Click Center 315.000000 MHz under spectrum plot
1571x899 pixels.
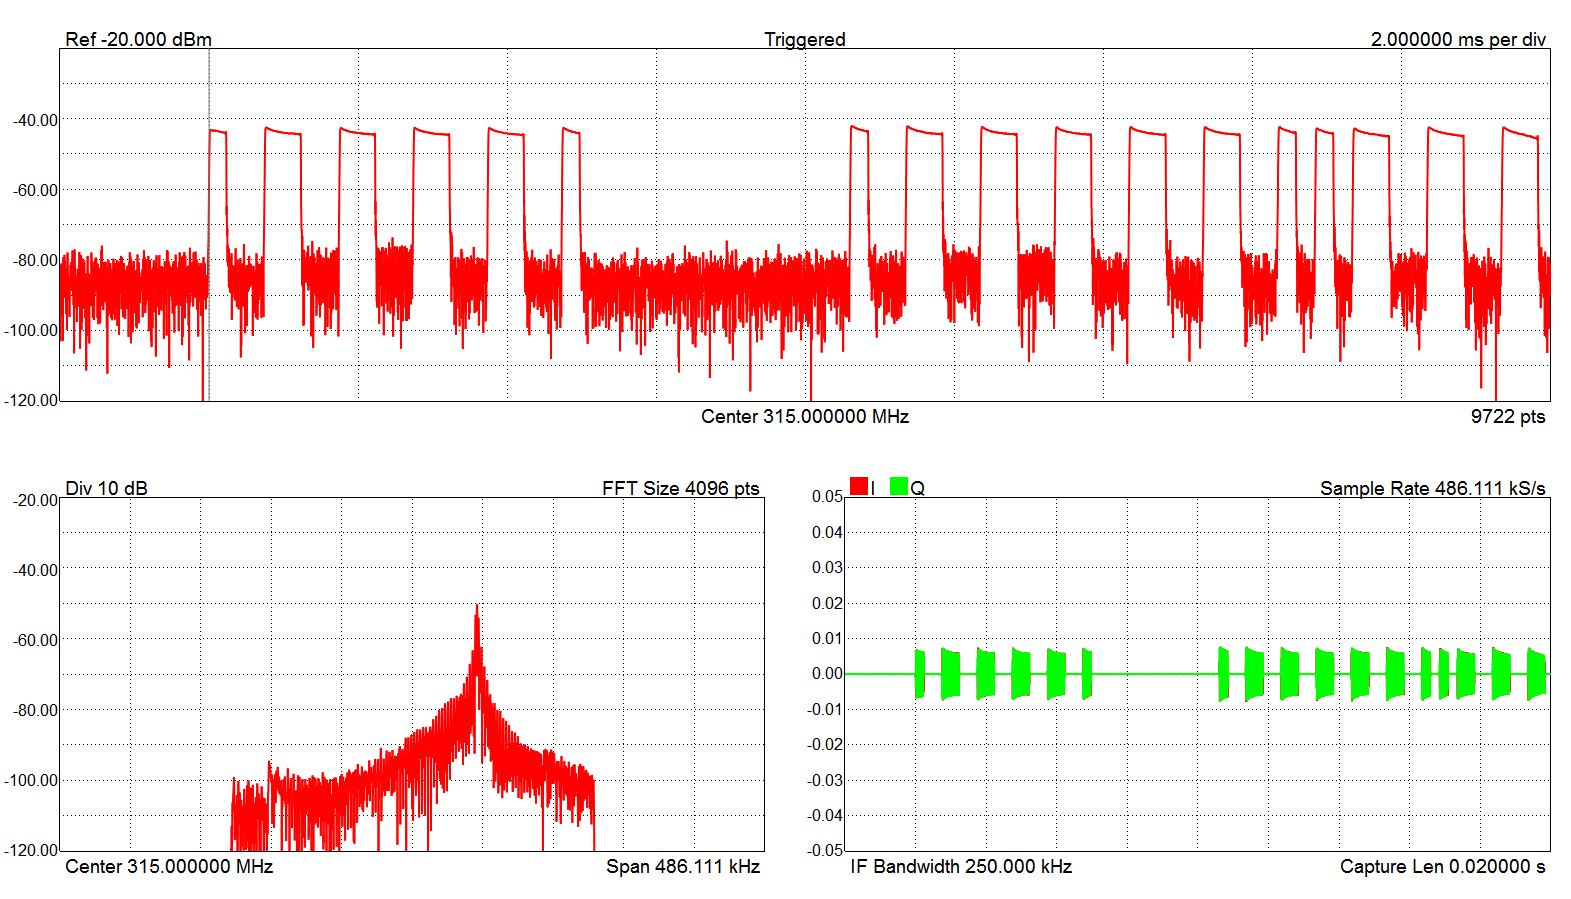[169, 866]
